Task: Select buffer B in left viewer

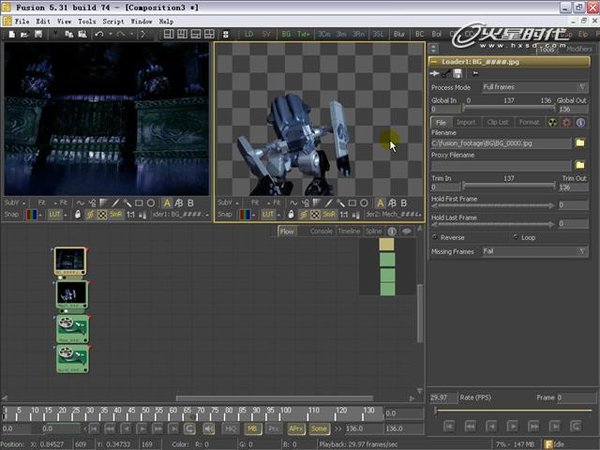Action: 190,203
